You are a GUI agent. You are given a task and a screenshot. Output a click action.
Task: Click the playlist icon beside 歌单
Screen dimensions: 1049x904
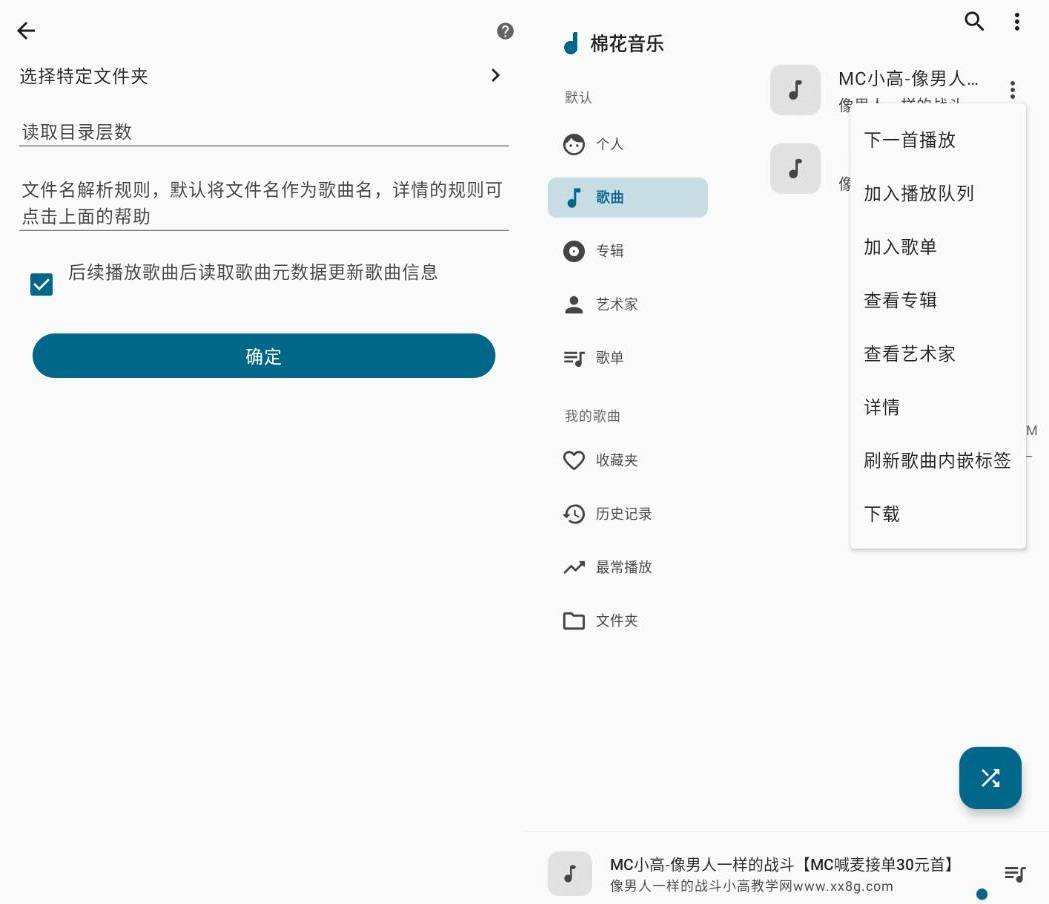pos(574,359)
